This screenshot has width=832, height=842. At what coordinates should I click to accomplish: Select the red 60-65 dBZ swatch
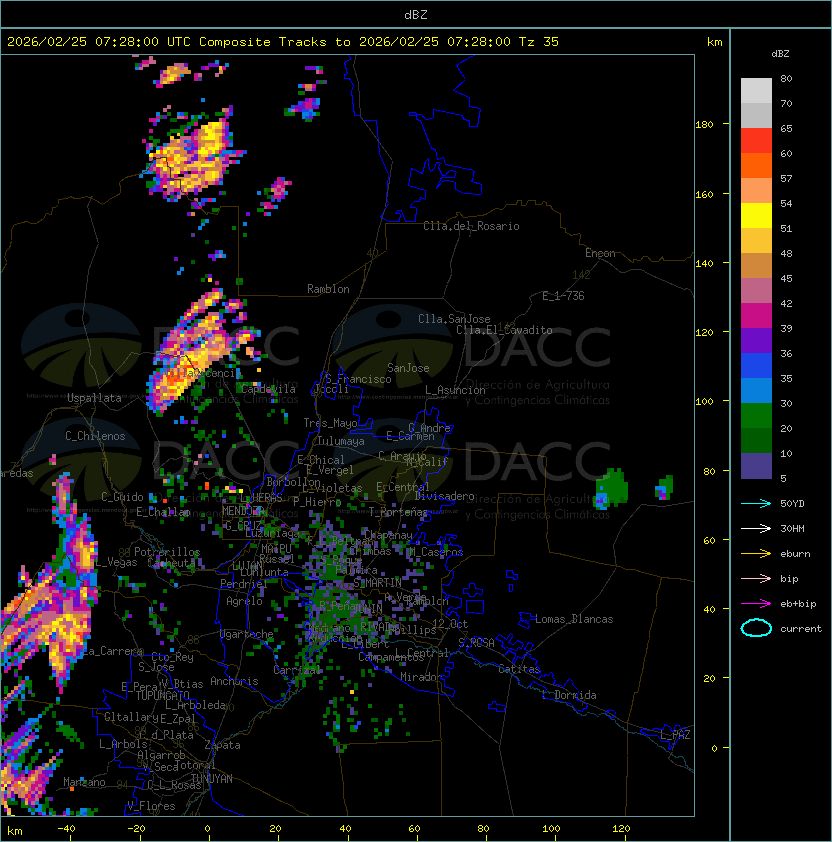[756, 141]
